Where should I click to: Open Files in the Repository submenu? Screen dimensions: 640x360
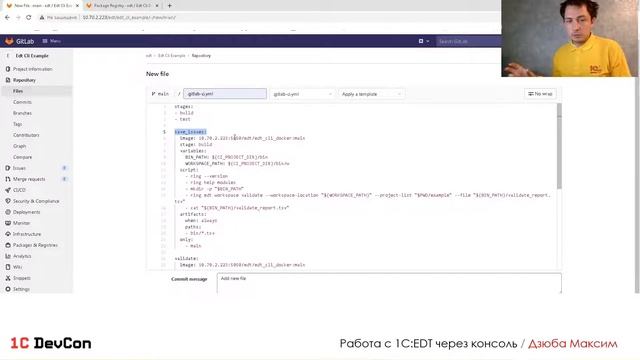18,91
